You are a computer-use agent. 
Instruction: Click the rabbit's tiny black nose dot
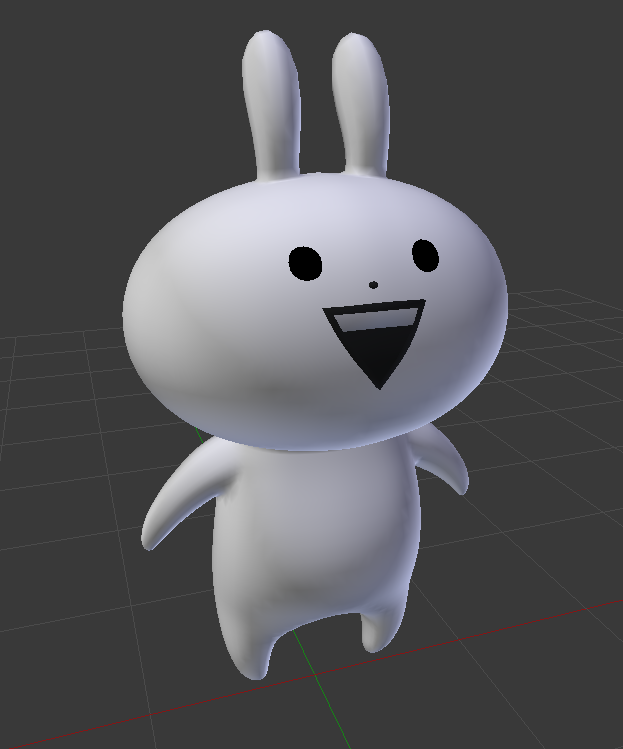click(x=374, y=285)
